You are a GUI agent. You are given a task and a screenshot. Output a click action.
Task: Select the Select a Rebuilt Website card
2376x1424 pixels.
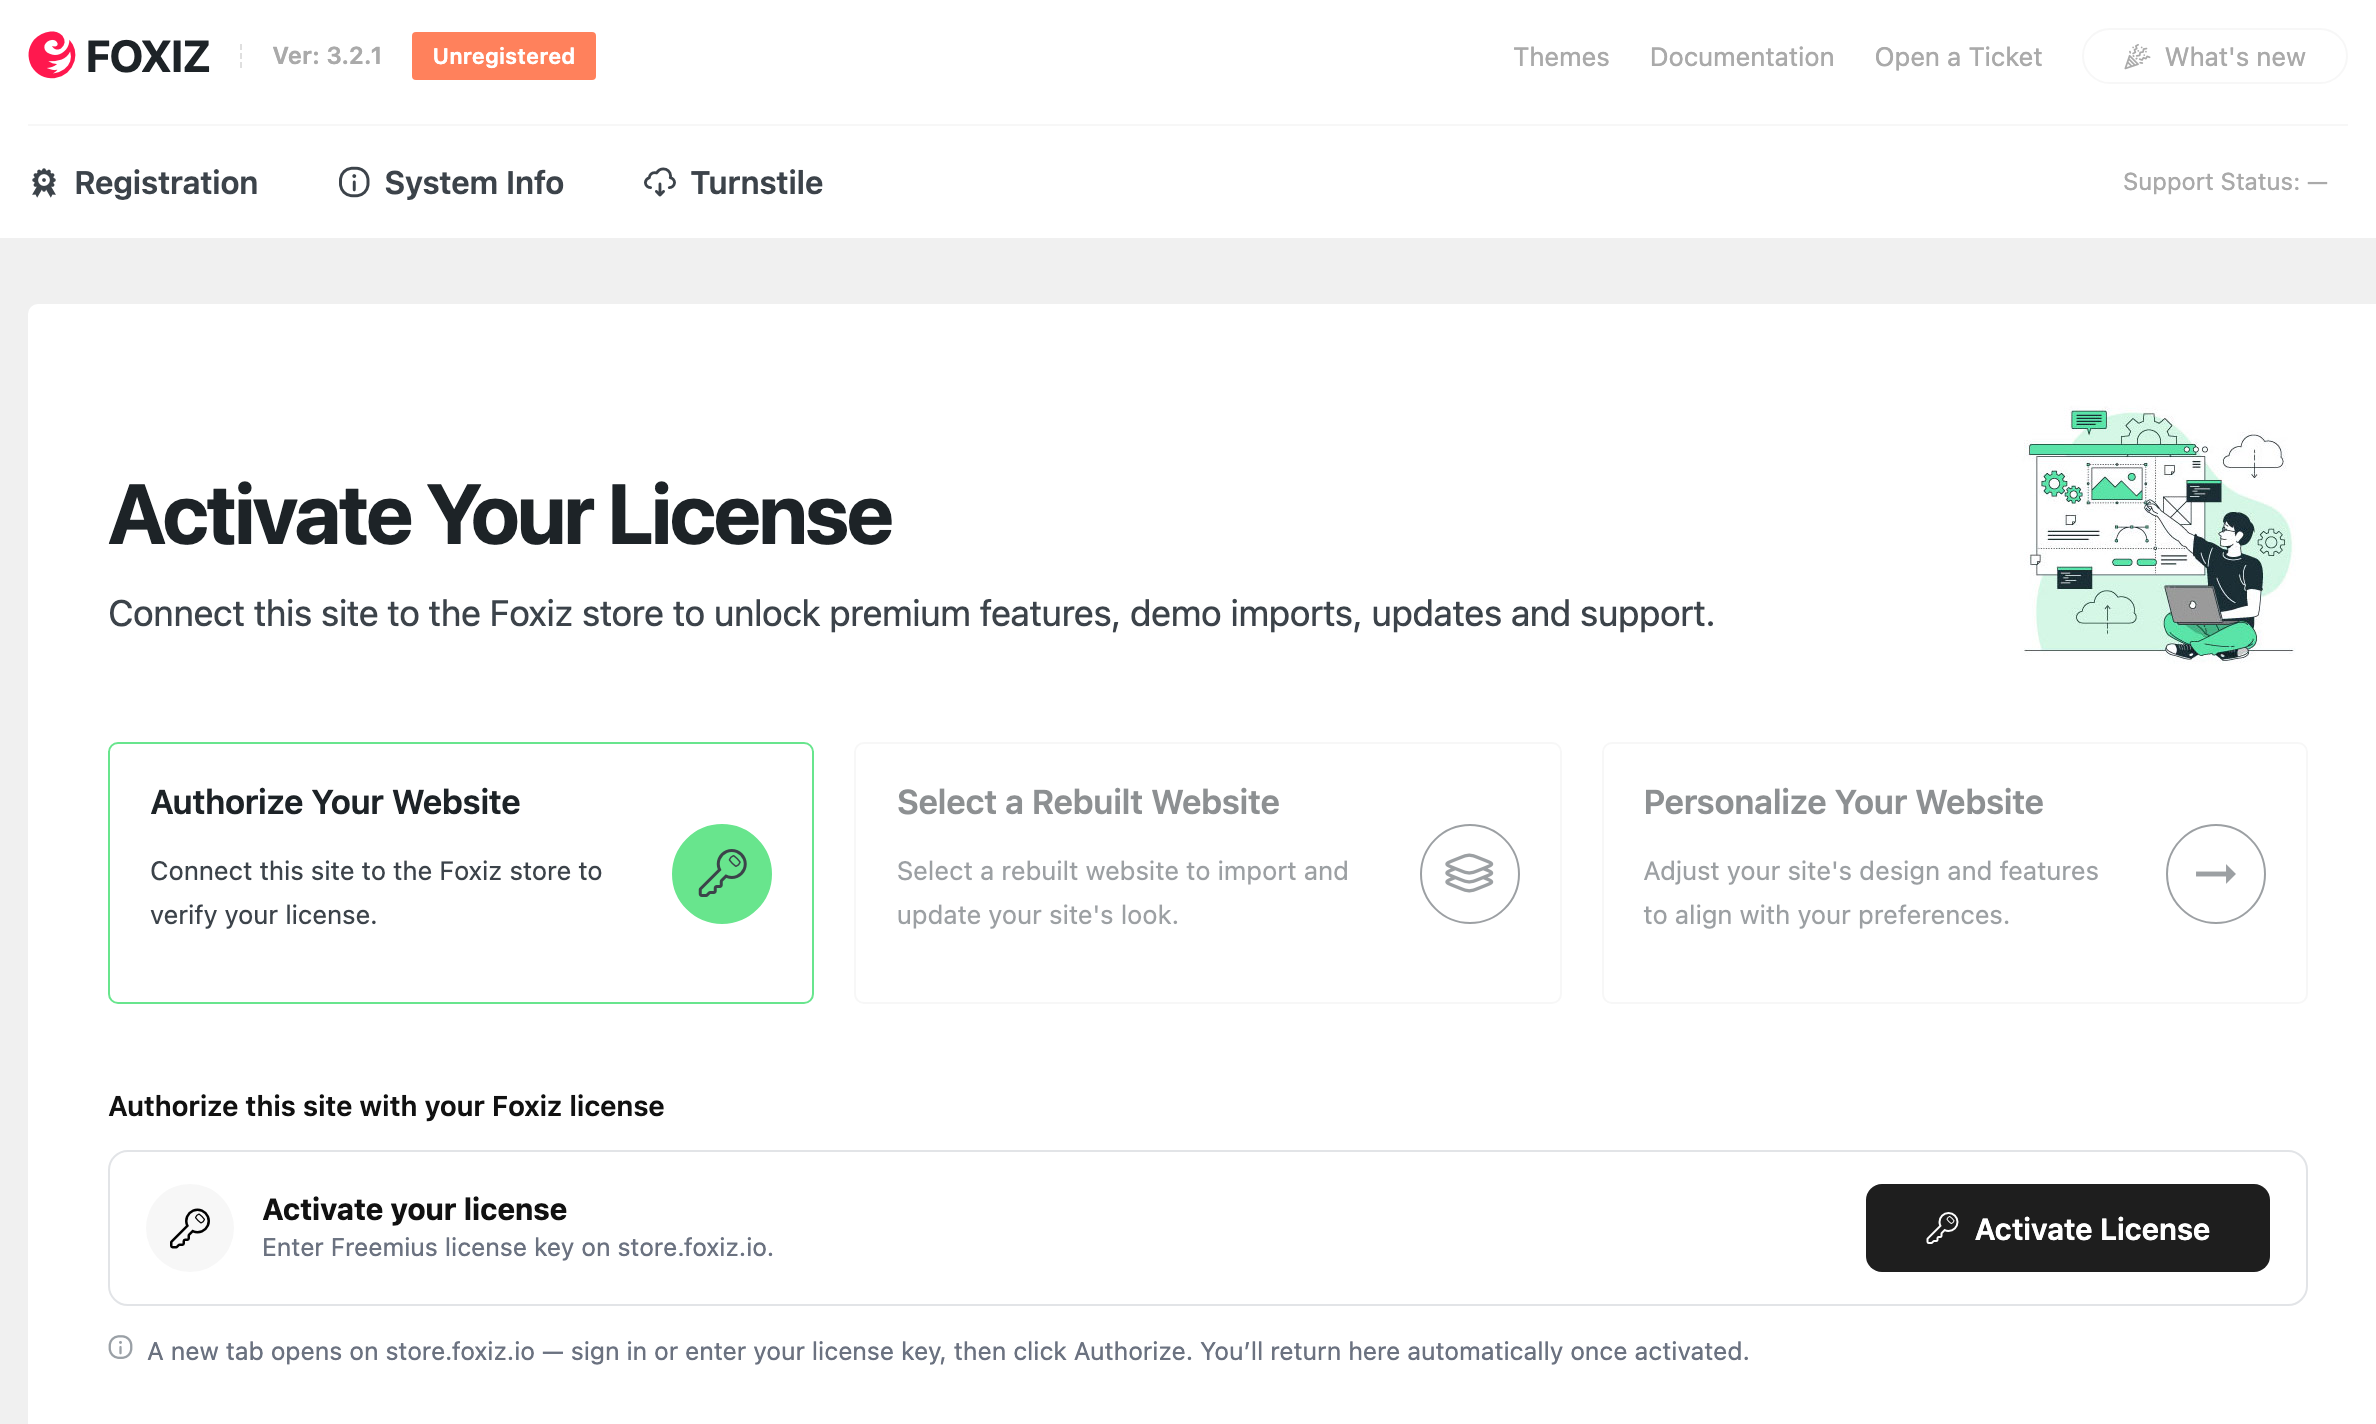click(1208, 873)
